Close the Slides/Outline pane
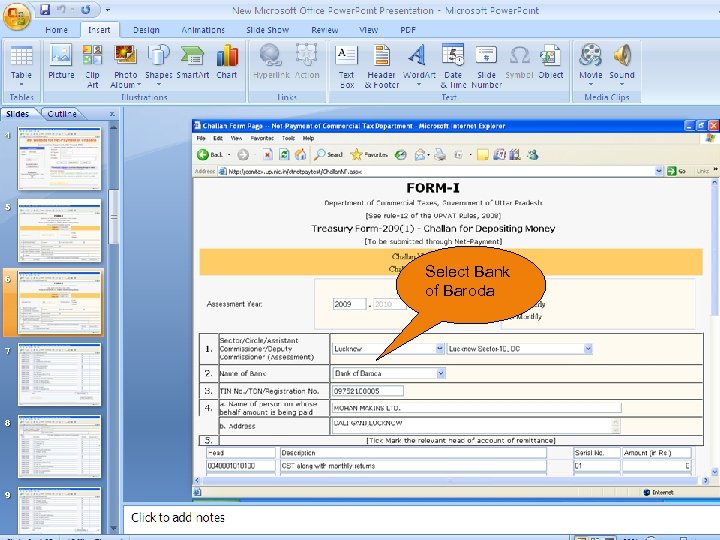This screenshot has height=540, width=720. (x=112, y=113)
